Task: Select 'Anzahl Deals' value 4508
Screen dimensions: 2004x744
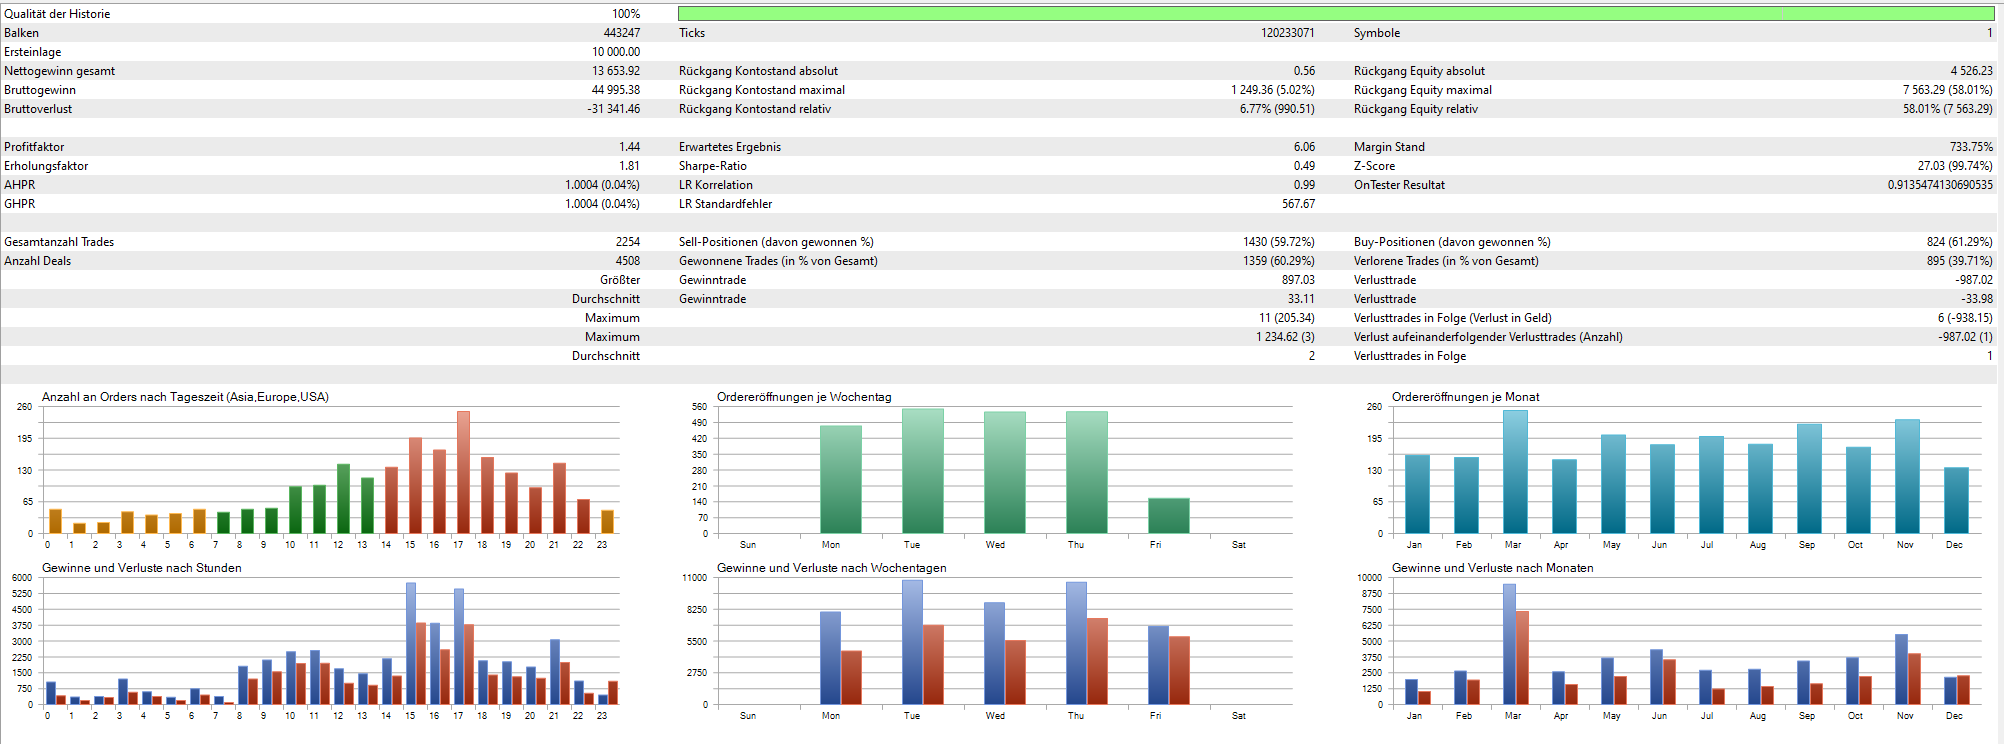Action: pyautogui.click(x=627, y=261)
